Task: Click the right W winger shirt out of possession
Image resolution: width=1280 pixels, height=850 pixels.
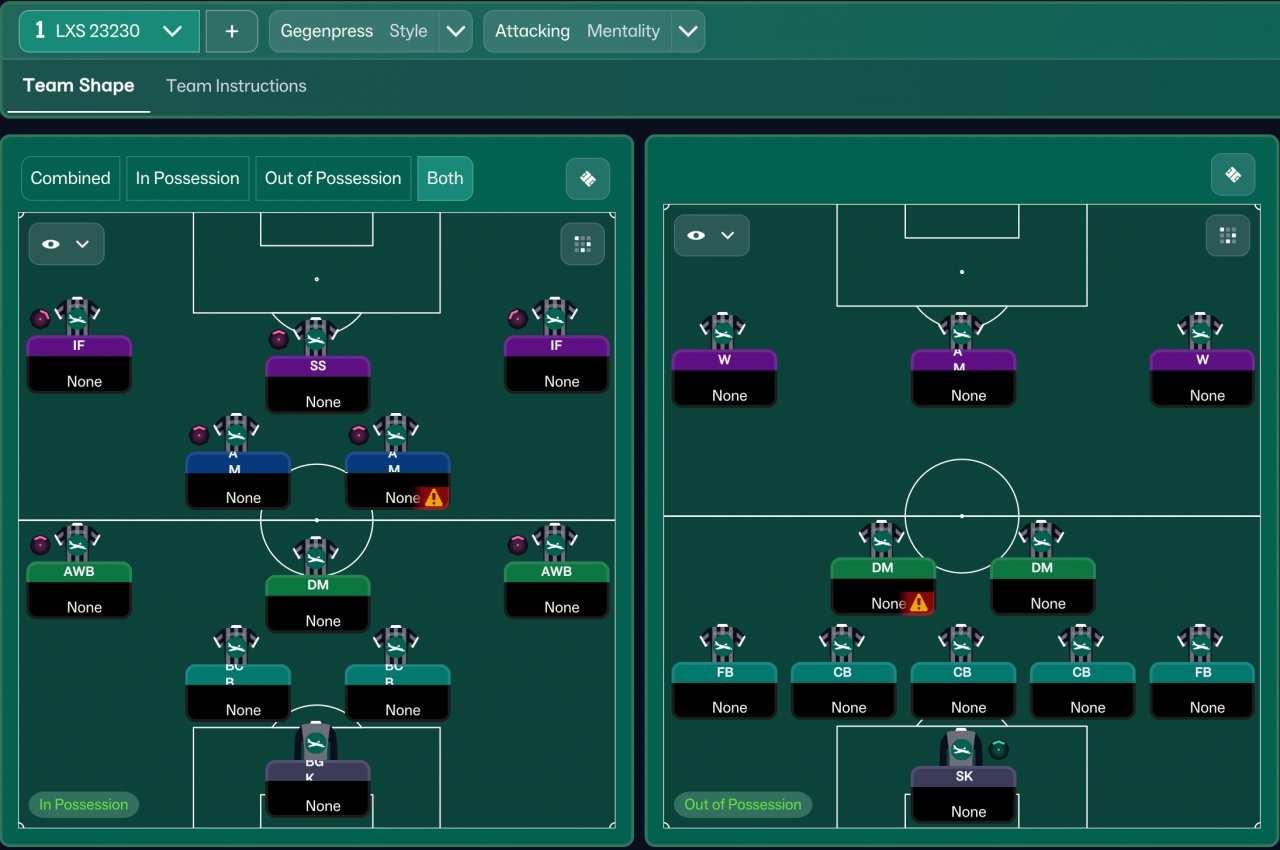Action: point(1200,331)
